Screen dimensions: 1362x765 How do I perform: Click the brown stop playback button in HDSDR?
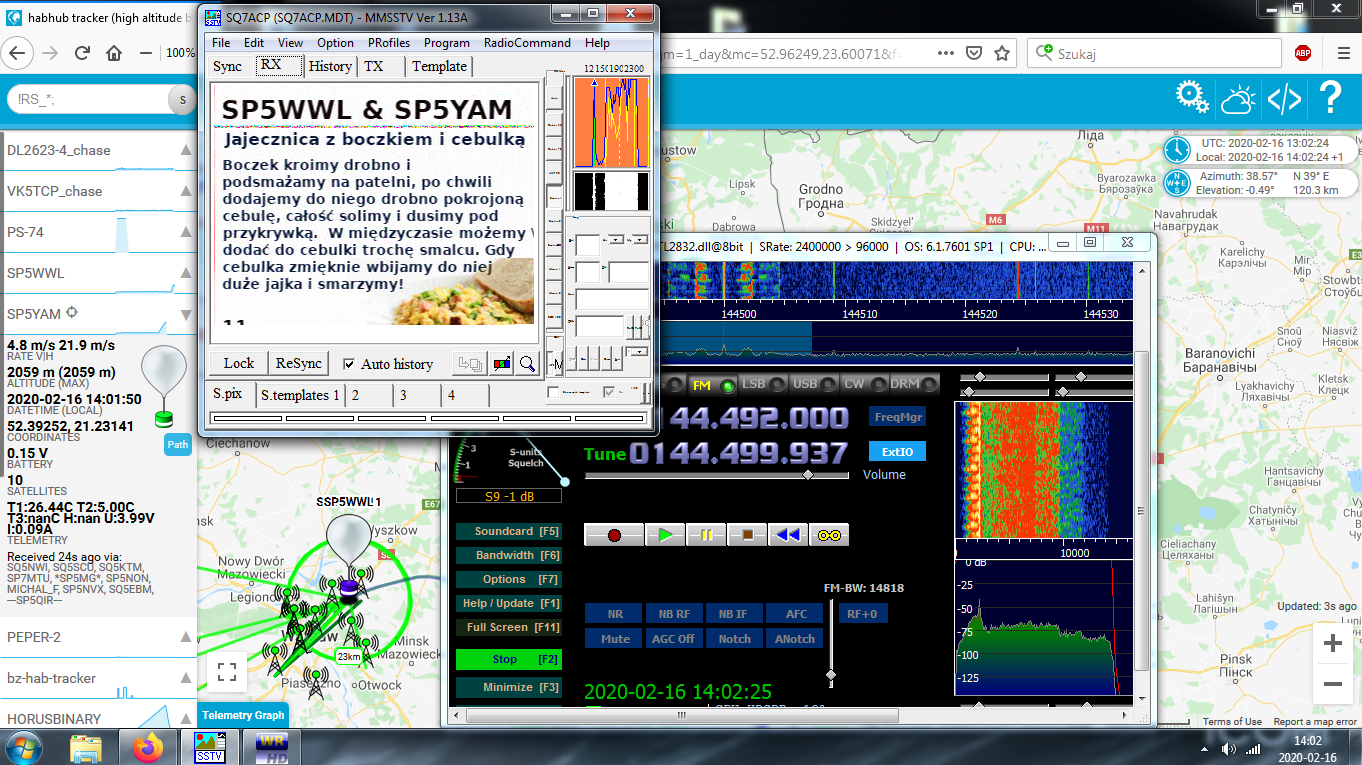tap(747, 535)
